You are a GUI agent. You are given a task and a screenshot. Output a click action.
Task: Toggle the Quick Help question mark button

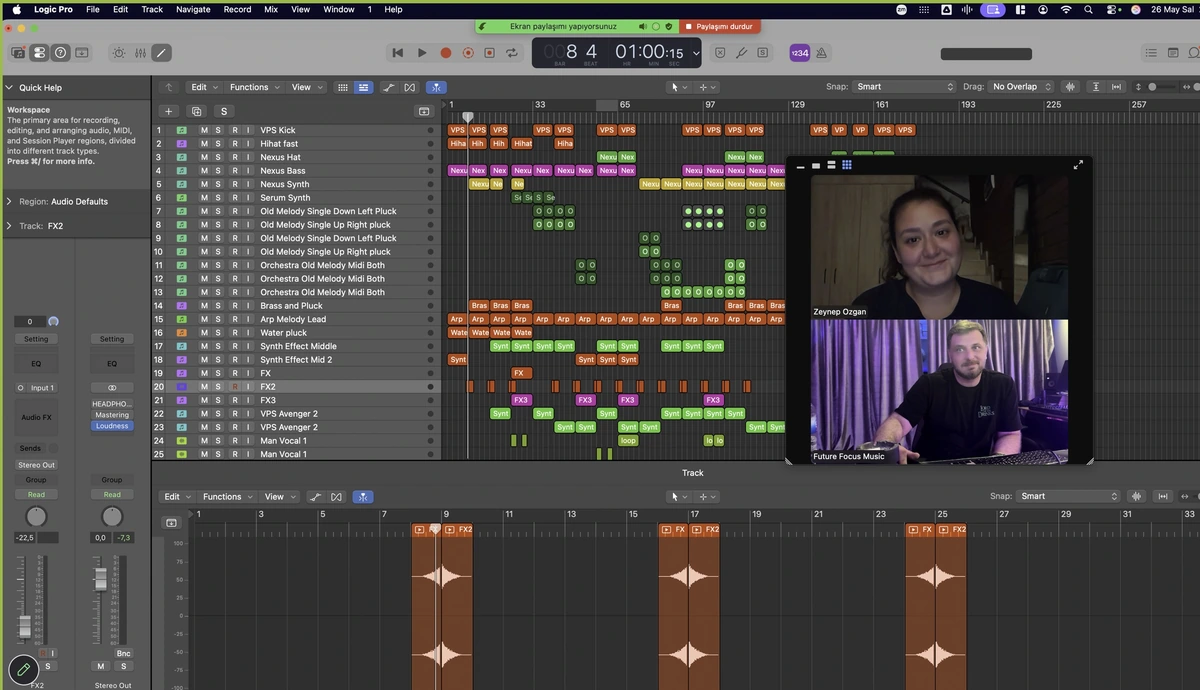60,52
